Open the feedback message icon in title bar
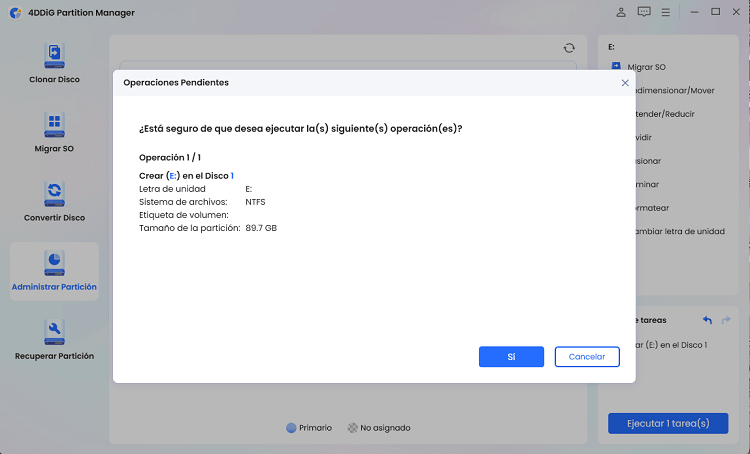 pyautogui.click(x=644, y=12)
